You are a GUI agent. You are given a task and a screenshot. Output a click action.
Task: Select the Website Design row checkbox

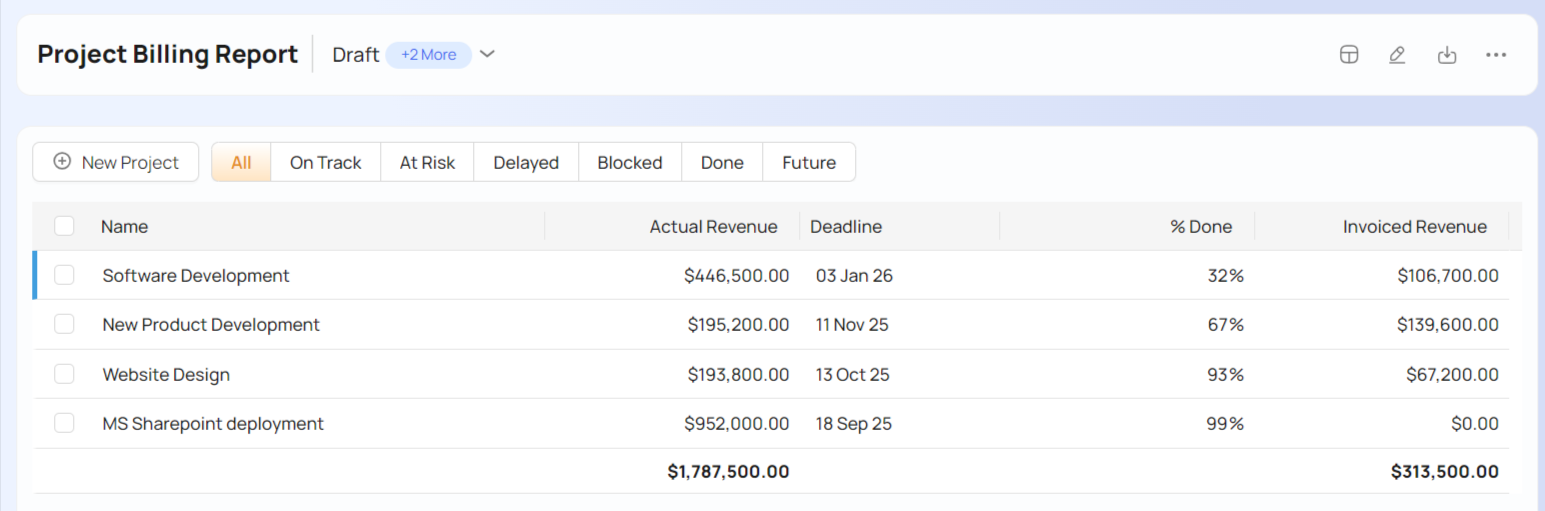tap(65, 374)
